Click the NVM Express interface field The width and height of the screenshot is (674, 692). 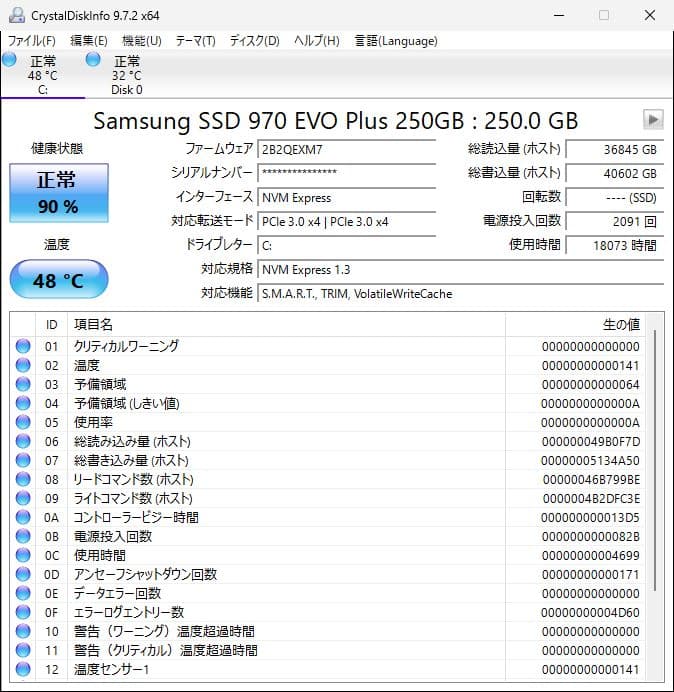click(x=346, y=197)
